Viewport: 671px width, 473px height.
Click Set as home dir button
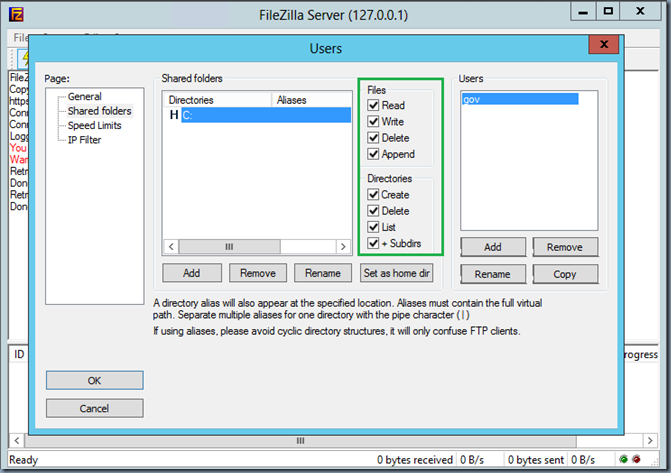(397, 273)
